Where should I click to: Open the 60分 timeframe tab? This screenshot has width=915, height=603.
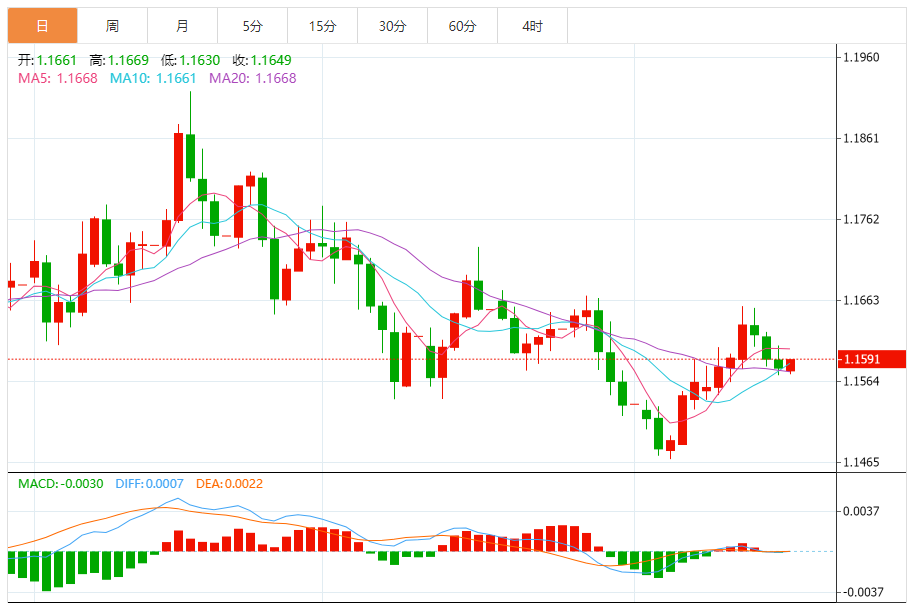pyautogui.click(x=463, y=26)
